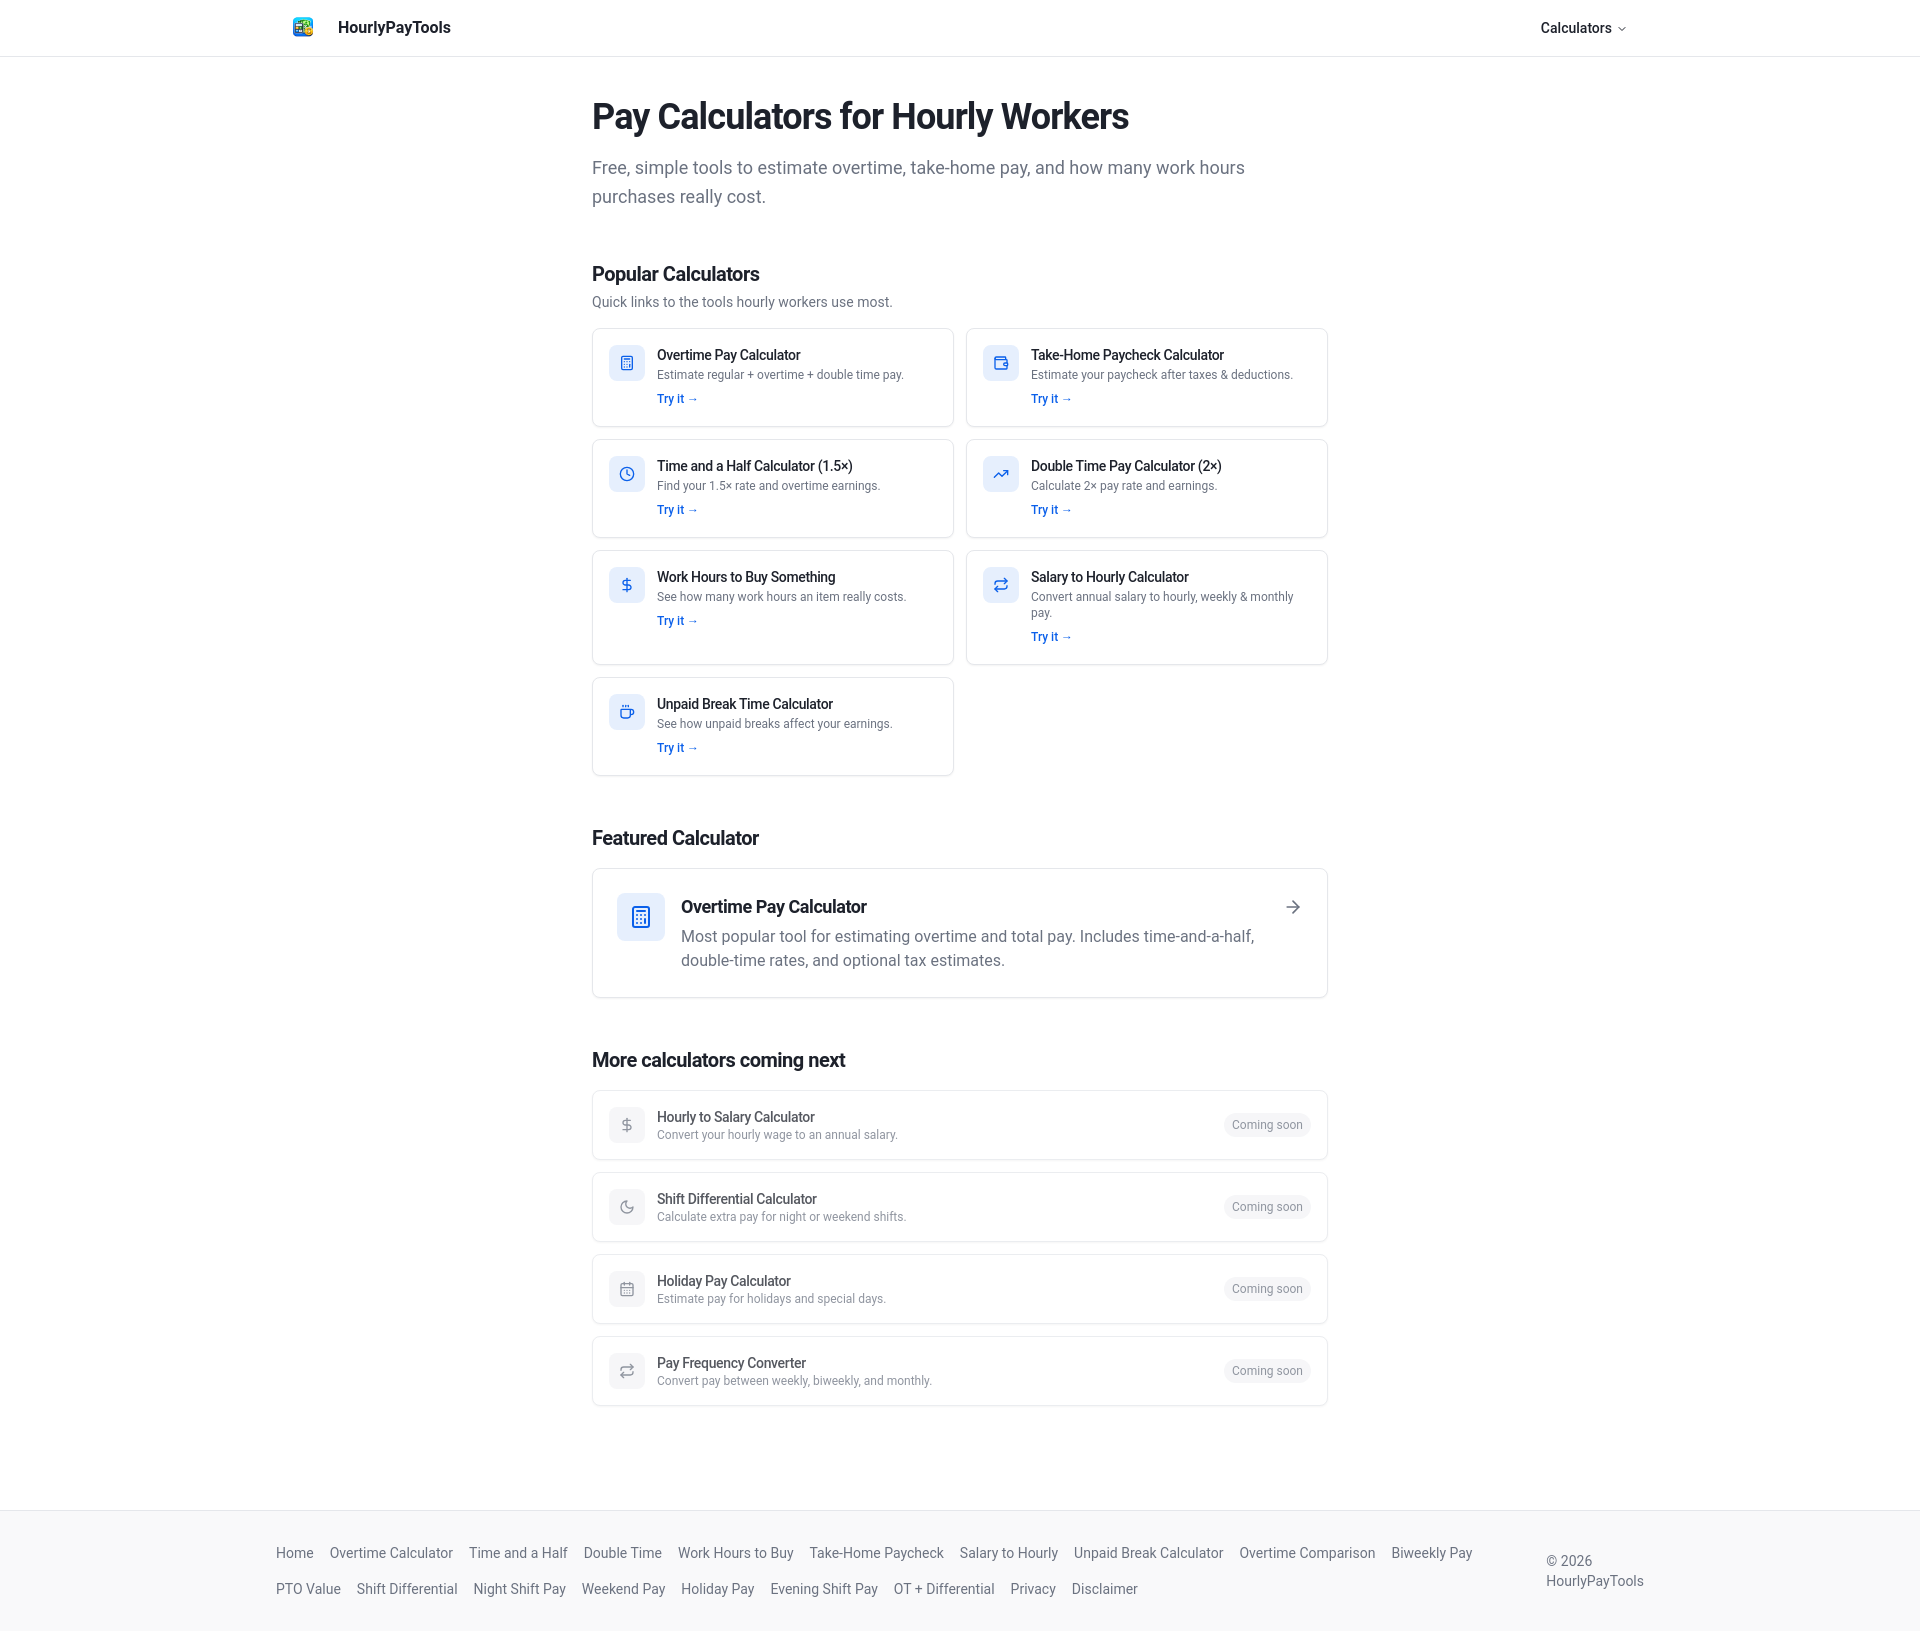
Task: Open Privacy footer link
Action: click(x=1033, y=1589)
